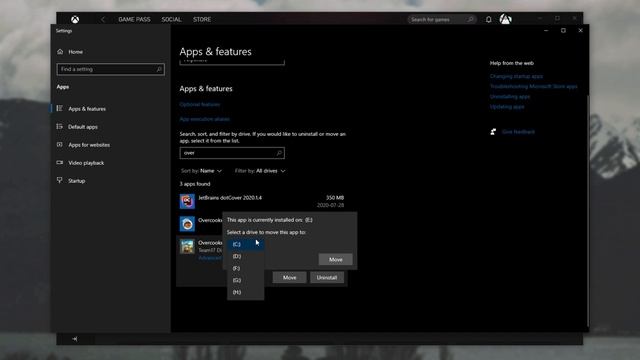This screenshot has width=640, height=360.
Task: Open GAME PASS tab in Xbox app
Action: point(134,19)
